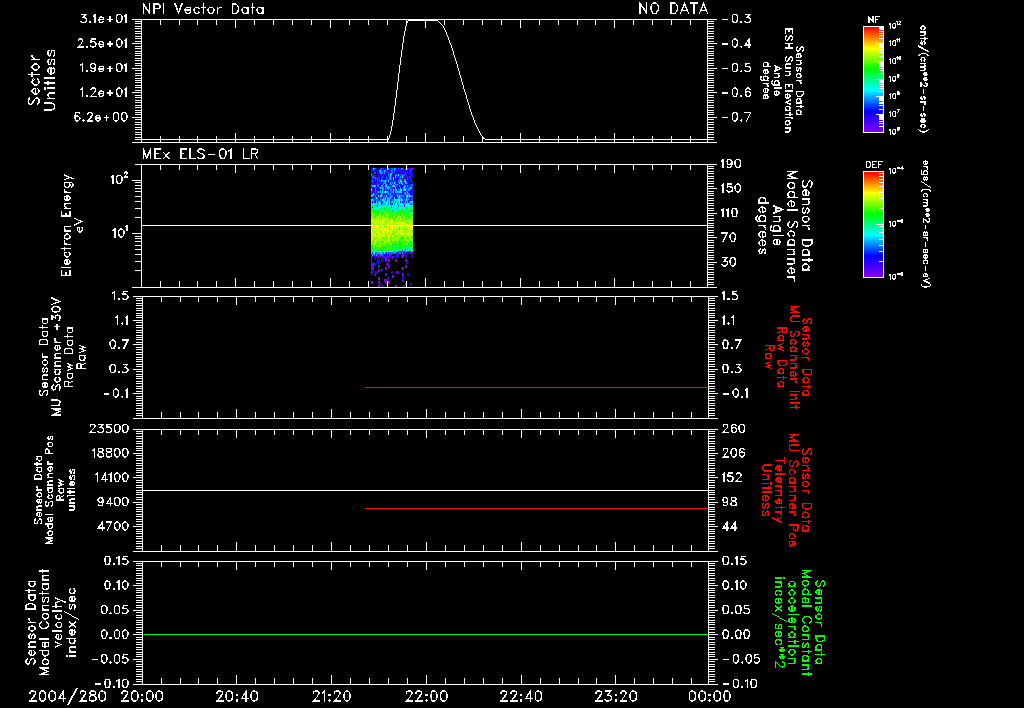Click the red line in Scanner Pos panel
Viewport: 1024px width, 708px height.
[x=536, y=508]
